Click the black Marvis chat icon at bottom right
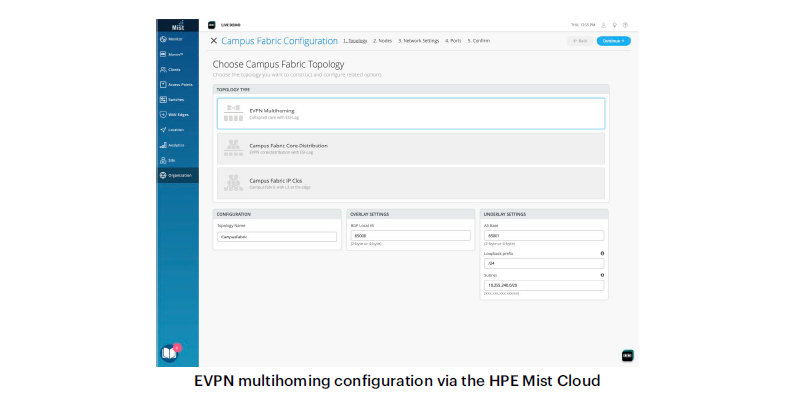Screen dimensions: 795x403 (x=628, y=356)
